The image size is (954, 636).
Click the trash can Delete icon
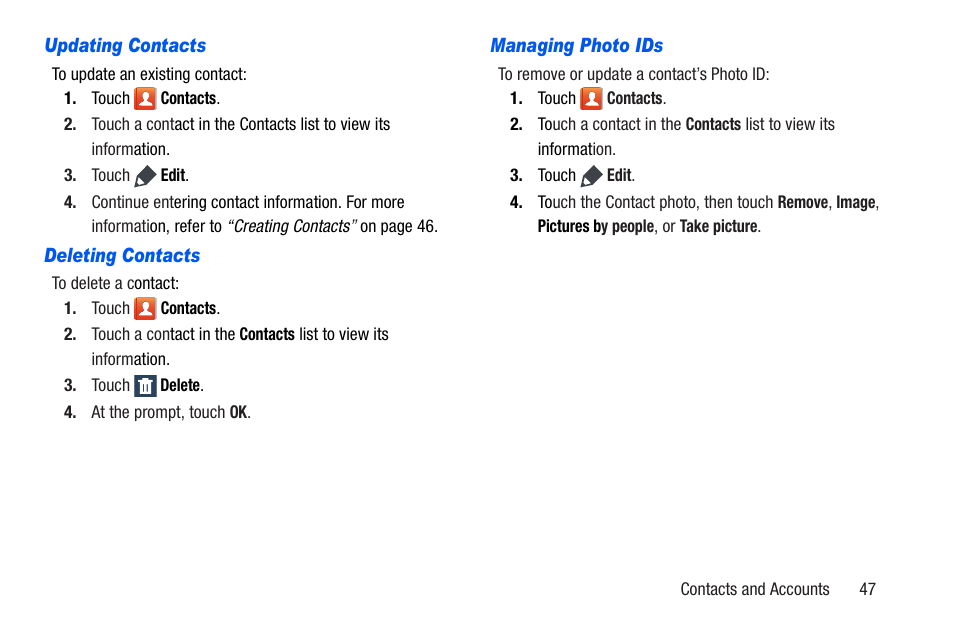point(145,386)
